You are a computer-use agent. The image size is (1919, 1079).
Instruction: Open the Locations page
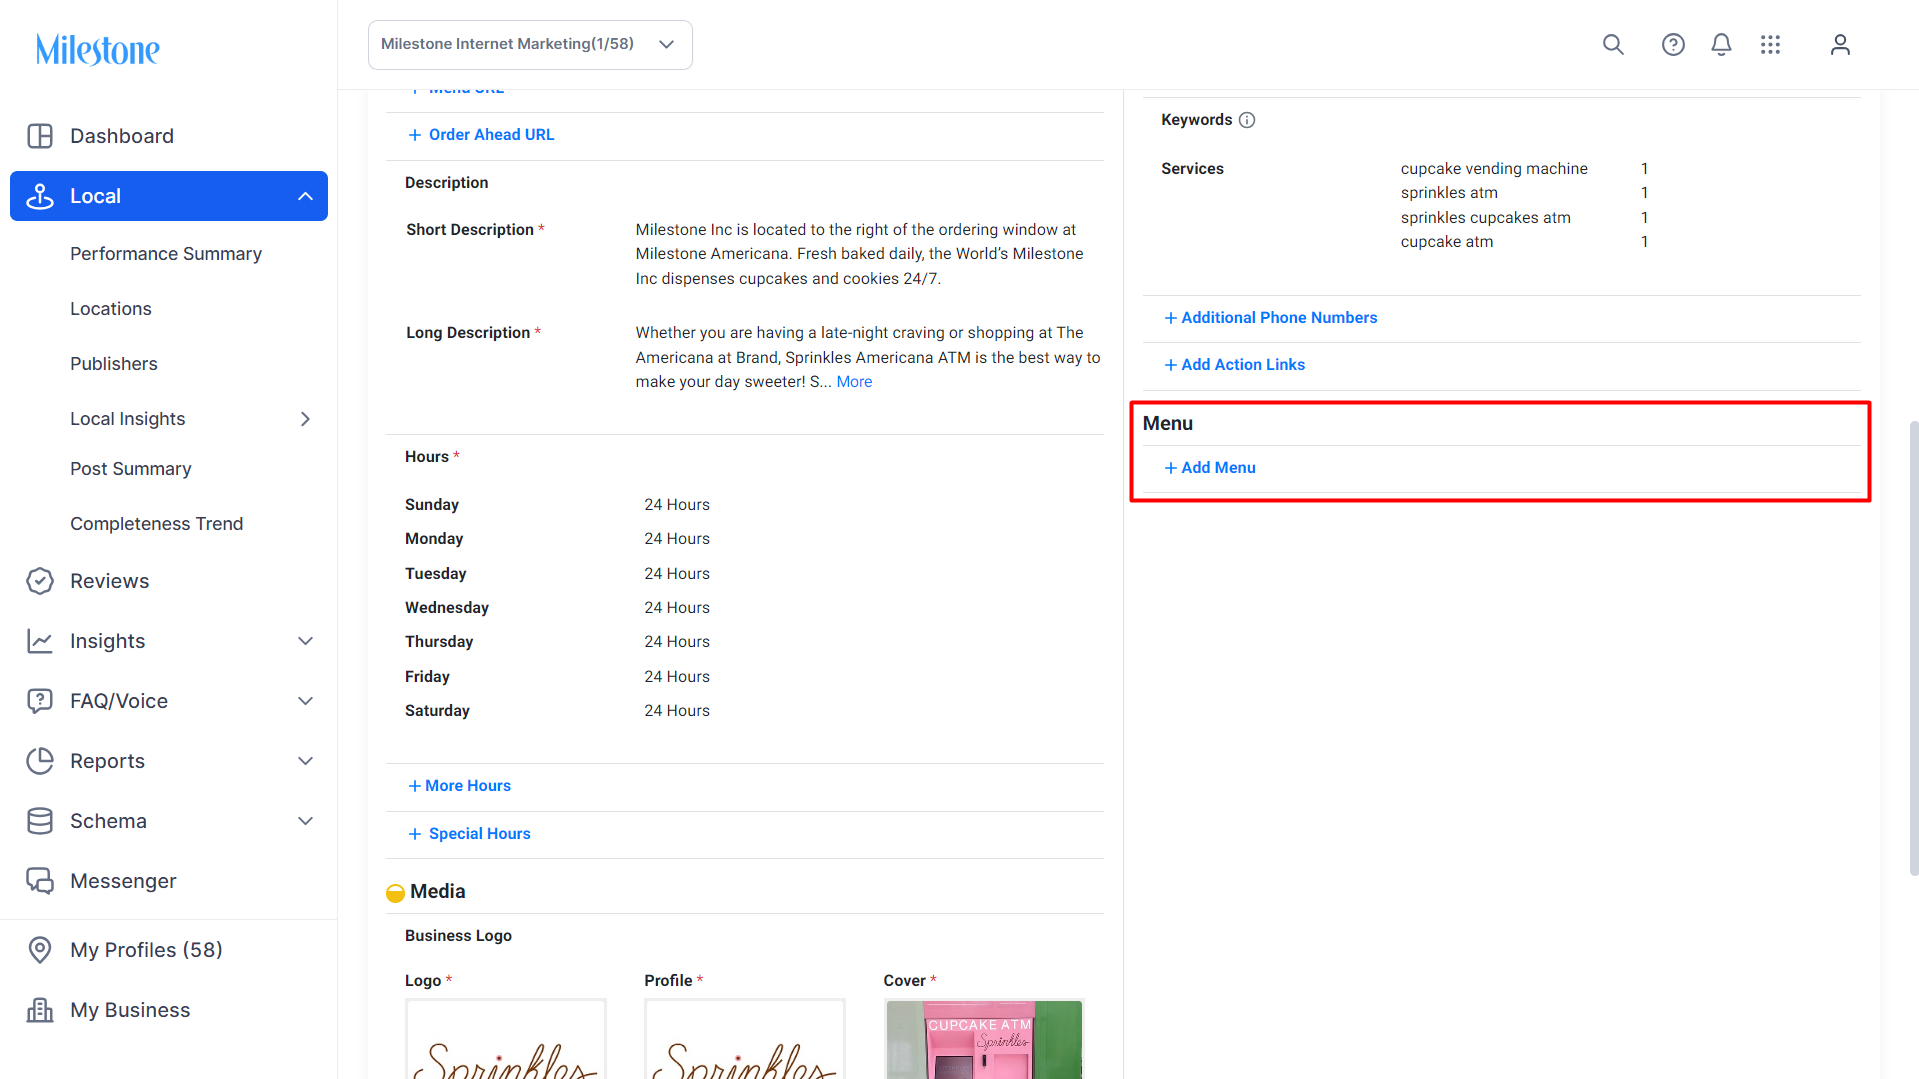coord(111,309)
